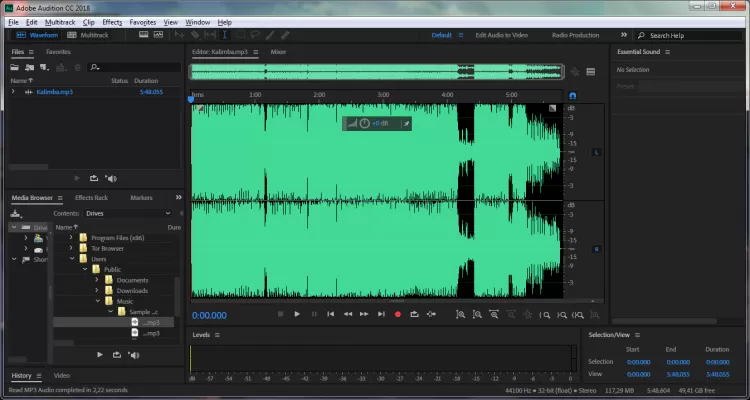This screenshot has height=400, width=750.
Task: Switch to the Mixer tab
Action: [278, 51]
